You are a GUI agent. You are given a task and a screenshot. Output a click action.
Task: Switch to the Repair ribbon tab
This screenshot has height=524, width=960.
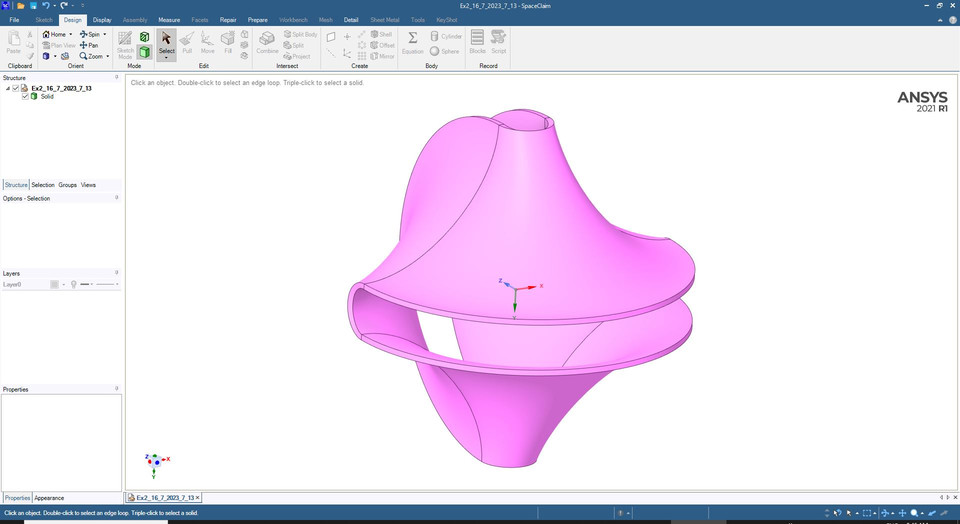tap(228, 20)
